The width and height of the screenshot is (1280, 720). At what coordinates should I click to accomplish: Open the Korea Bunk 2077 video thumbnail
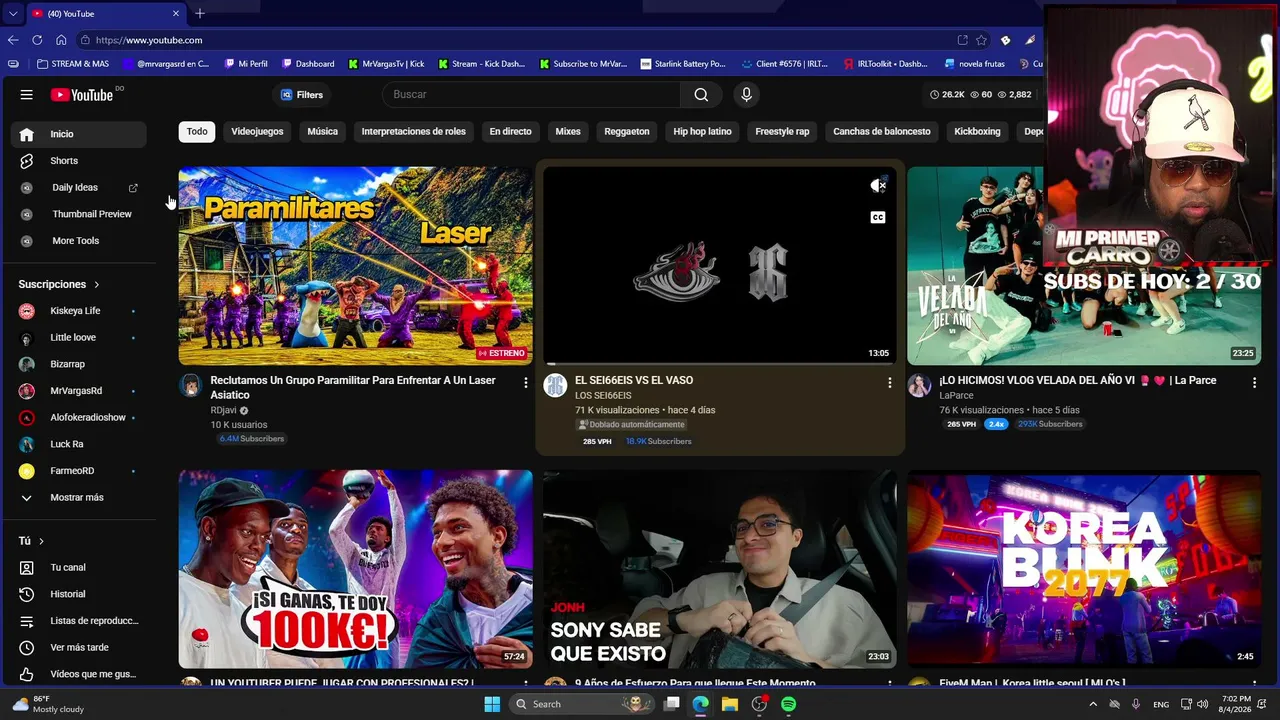pyautogui.click(x=1084, y=569)
